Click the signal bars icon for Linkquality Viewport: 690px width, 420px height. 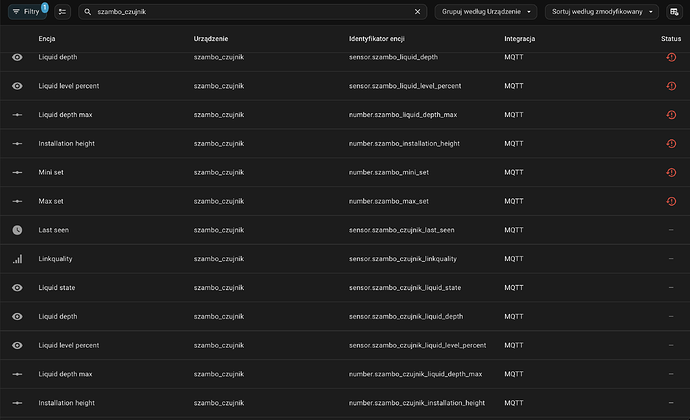(x=17, y=259)
